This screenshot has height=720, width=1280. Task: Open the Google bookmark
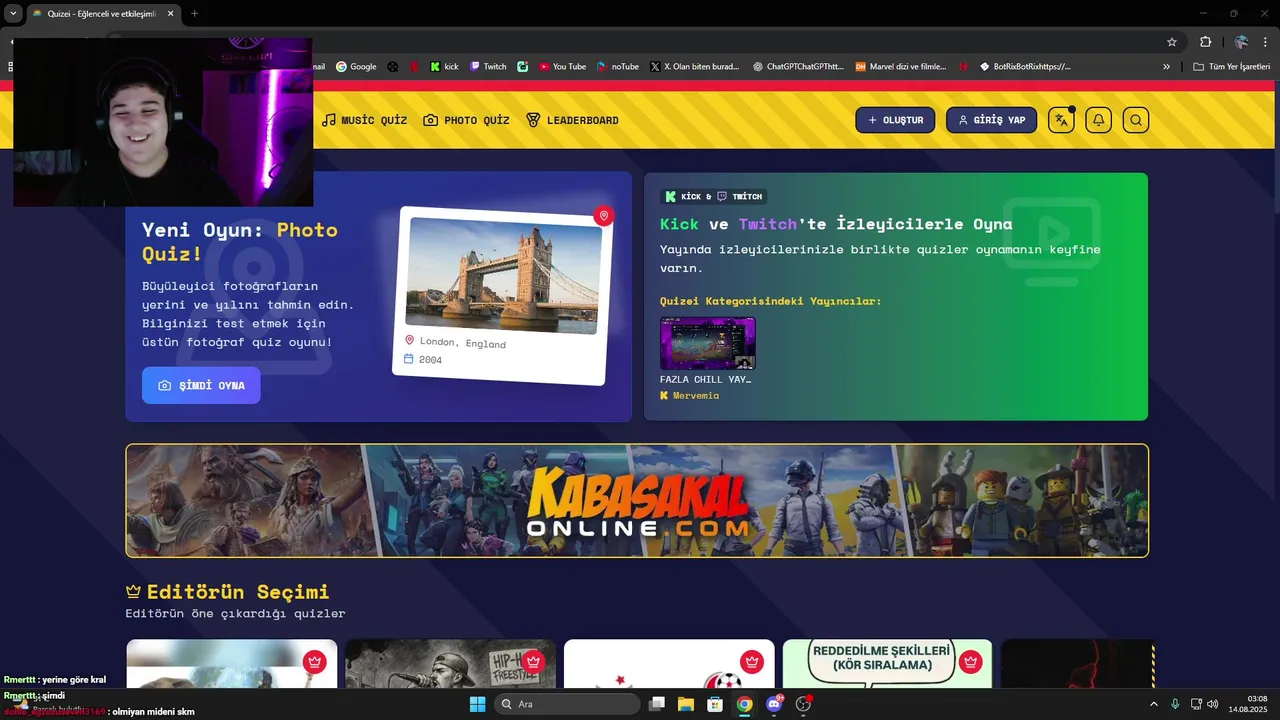click(356, 67)
